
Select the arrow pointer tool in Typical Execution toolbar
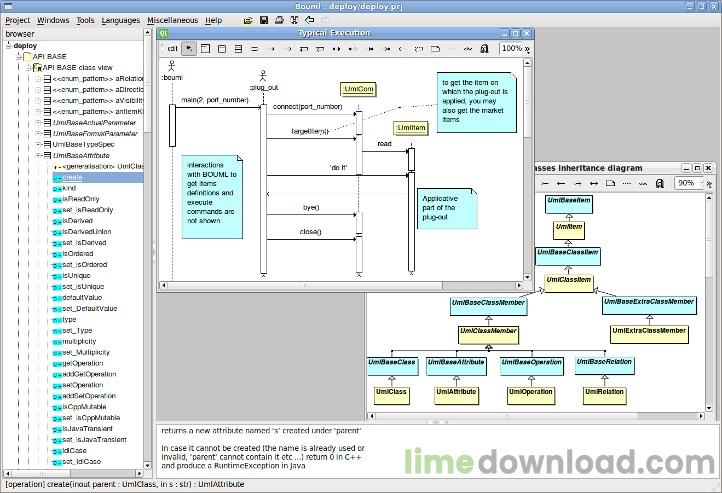click(x=189, y=48)
